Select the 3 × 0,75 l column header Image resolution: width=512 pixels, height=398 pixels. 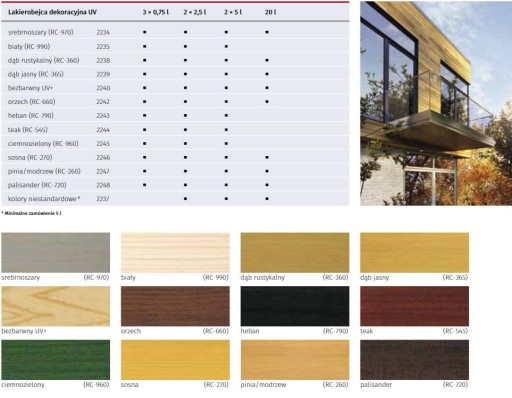tap(156, 12)
